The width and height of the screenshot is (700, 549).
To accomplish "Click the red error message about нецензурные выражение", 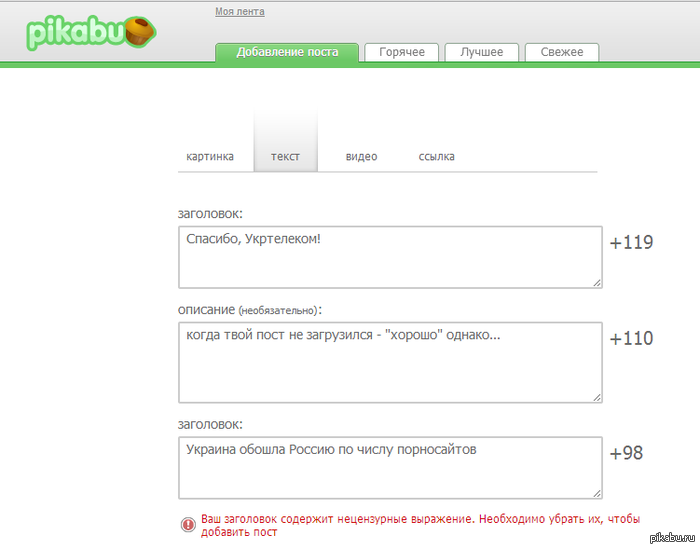I will (x=421, y=525).
